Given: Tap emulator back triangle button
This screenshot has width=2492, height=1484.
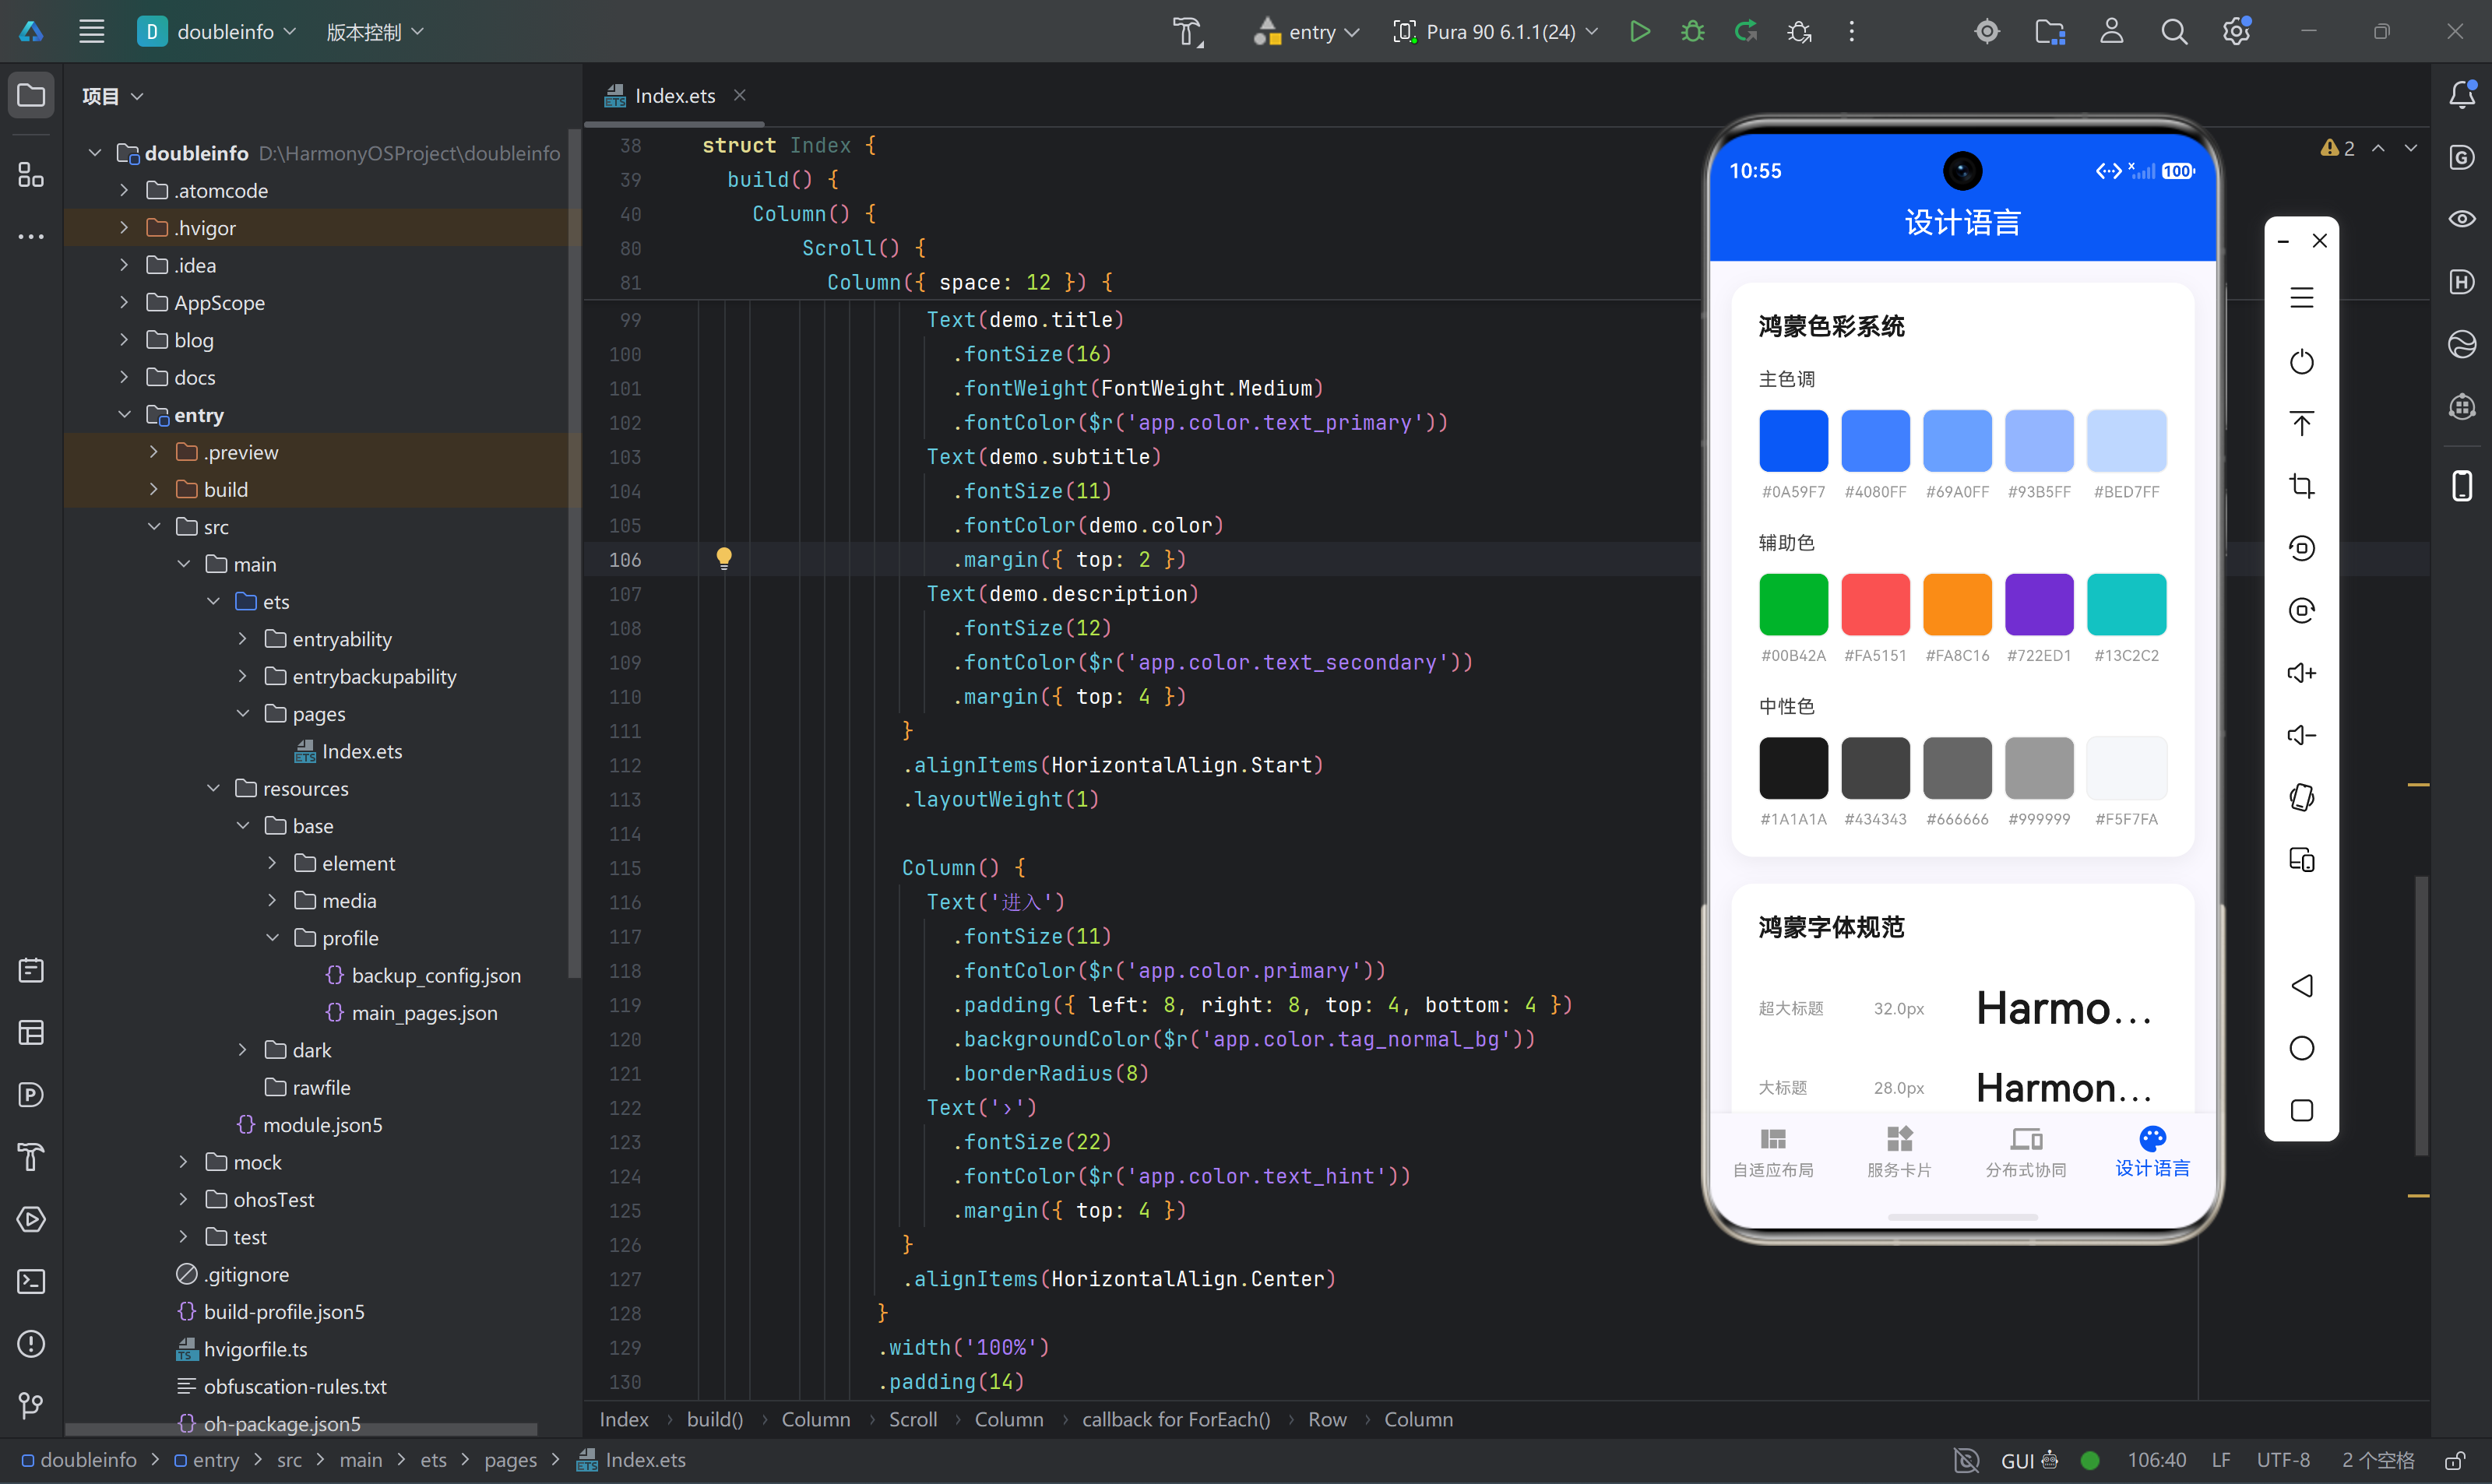Looking at the screenshot, I should (2301, 985).
